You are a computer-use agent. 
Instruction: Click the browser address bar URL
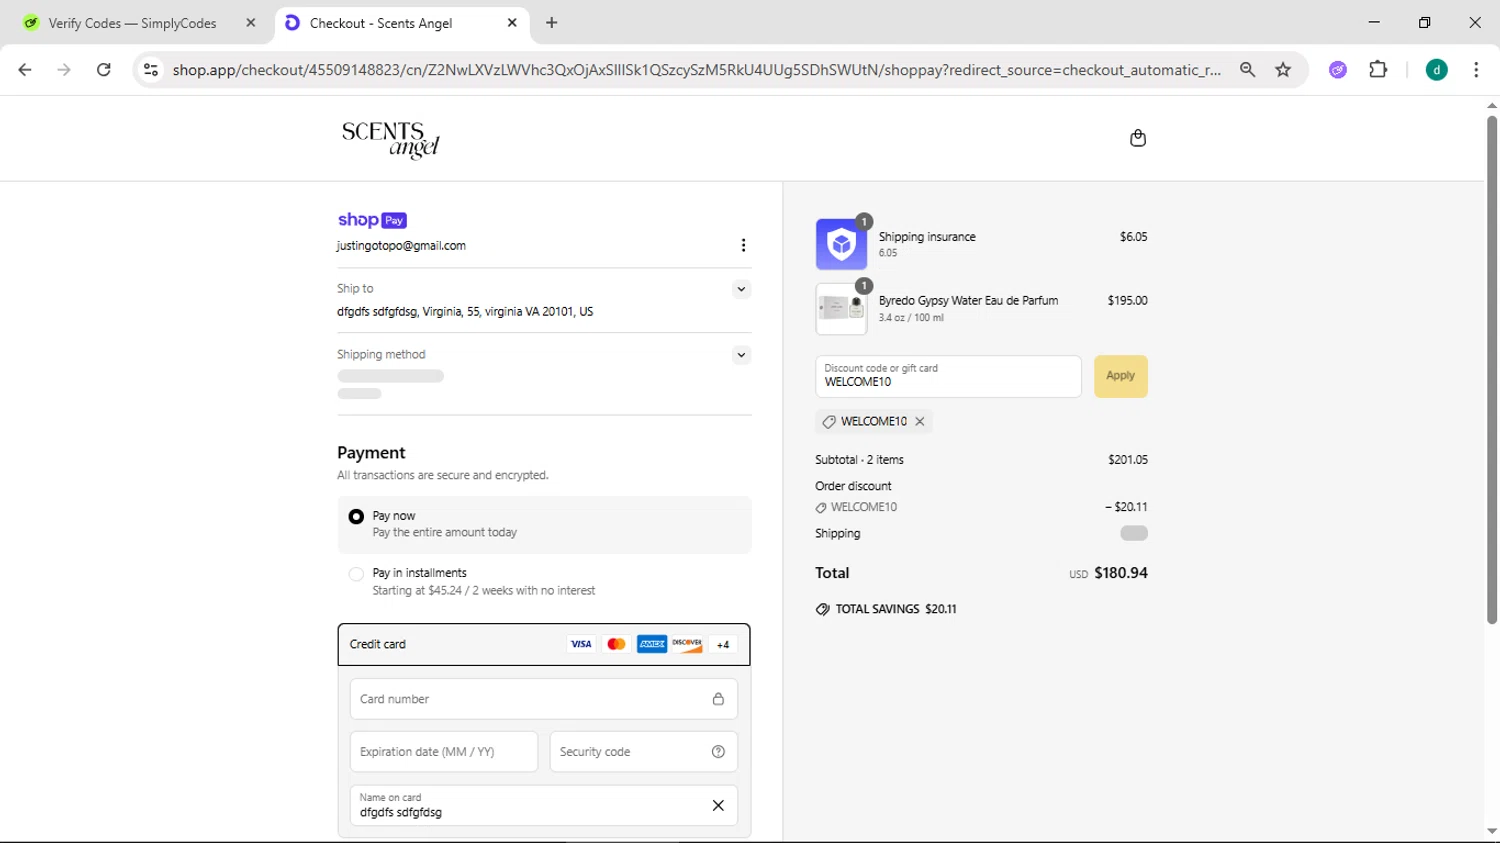pyautogui.click(x=696, y=70)
